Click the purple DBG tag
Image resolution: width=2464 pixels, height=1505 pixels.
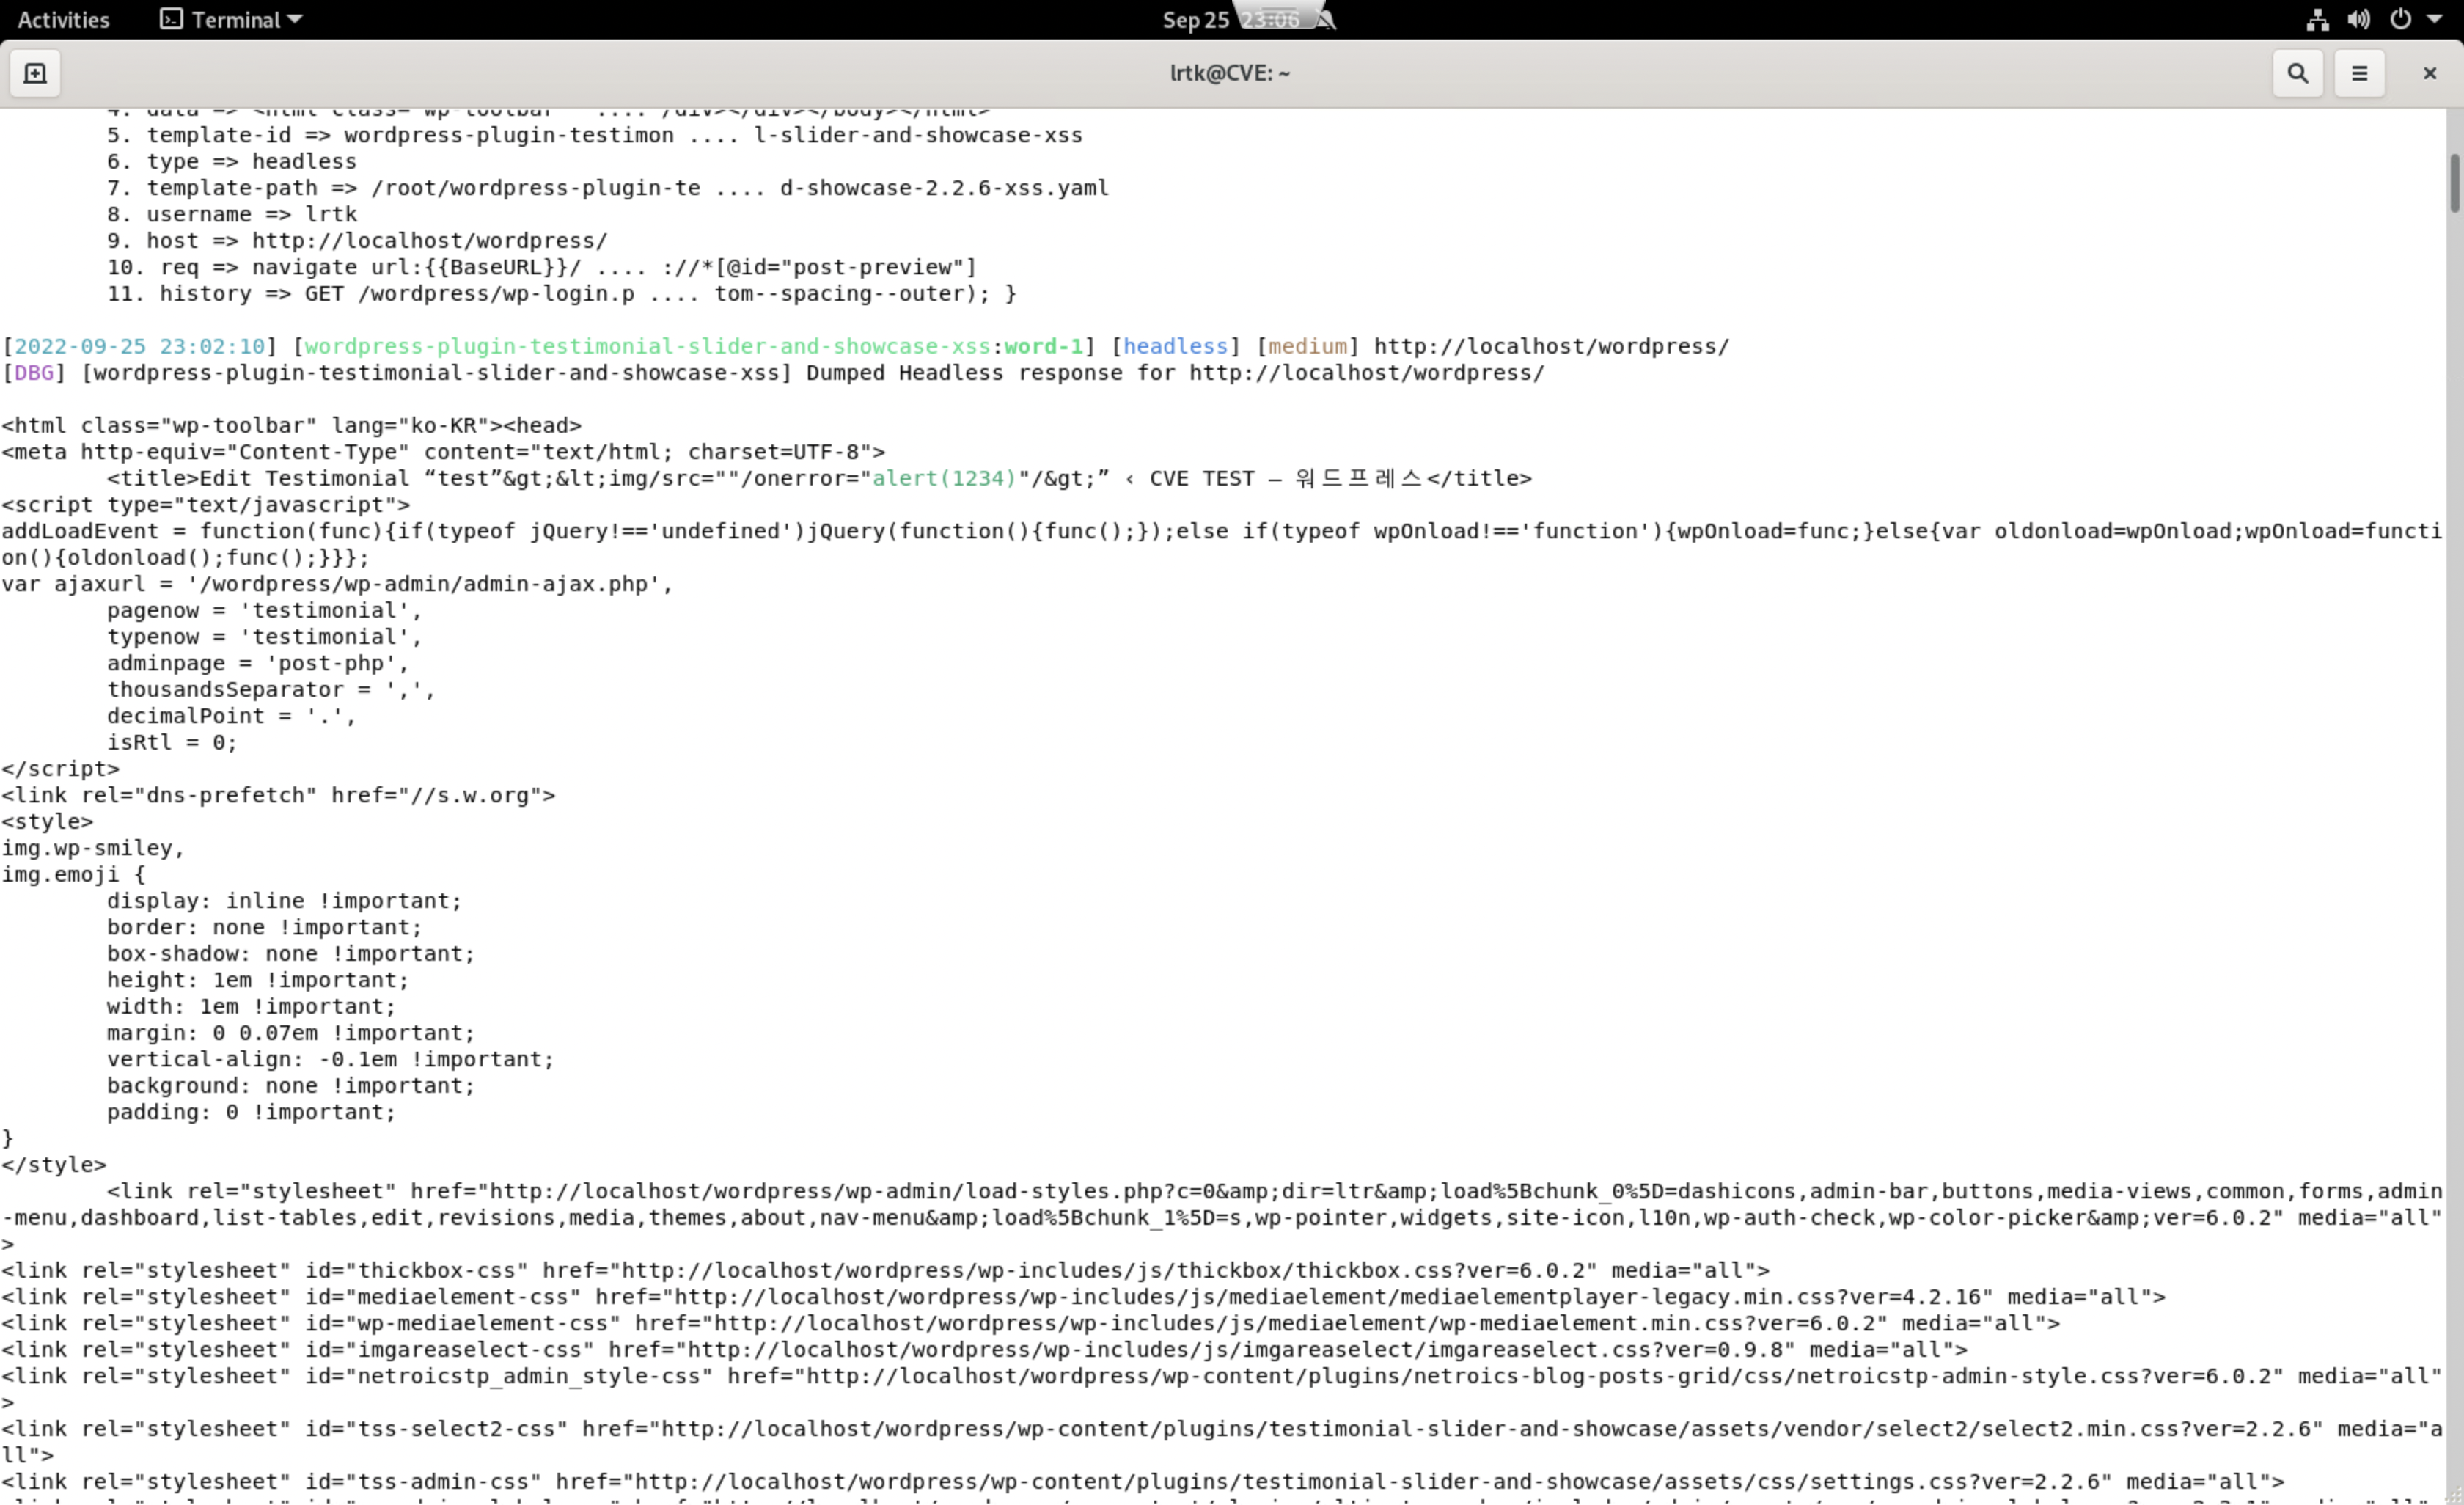[34, 373]
